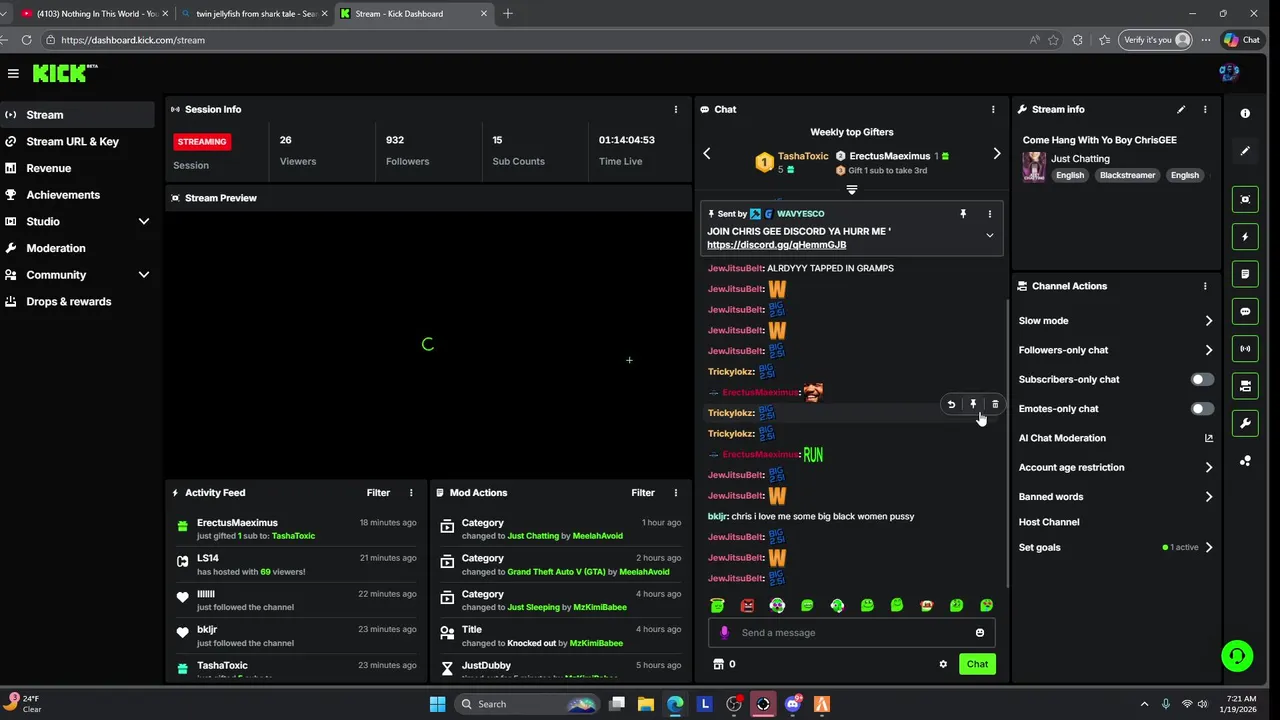Click the reply arrow on the hovered chat message
Image resolution: width=1280 pixels, height=720 pixels.
coord(951,405)
